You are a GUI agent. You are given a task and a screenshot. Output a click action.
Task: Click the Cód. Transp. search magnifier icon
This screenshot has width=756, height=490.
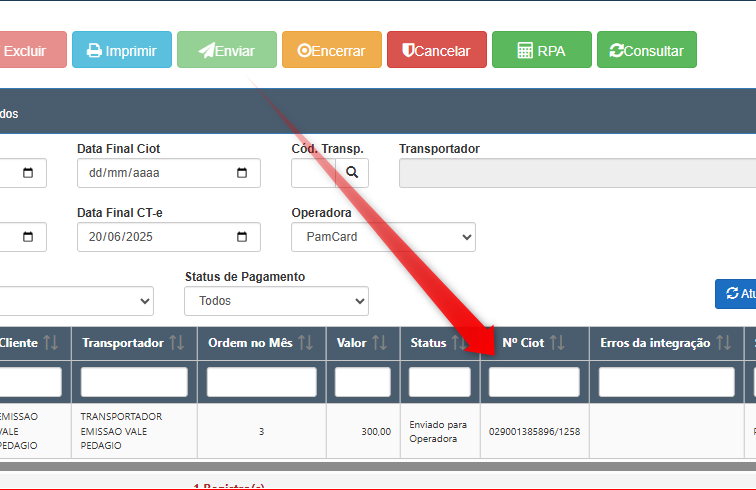click(352, 173)
